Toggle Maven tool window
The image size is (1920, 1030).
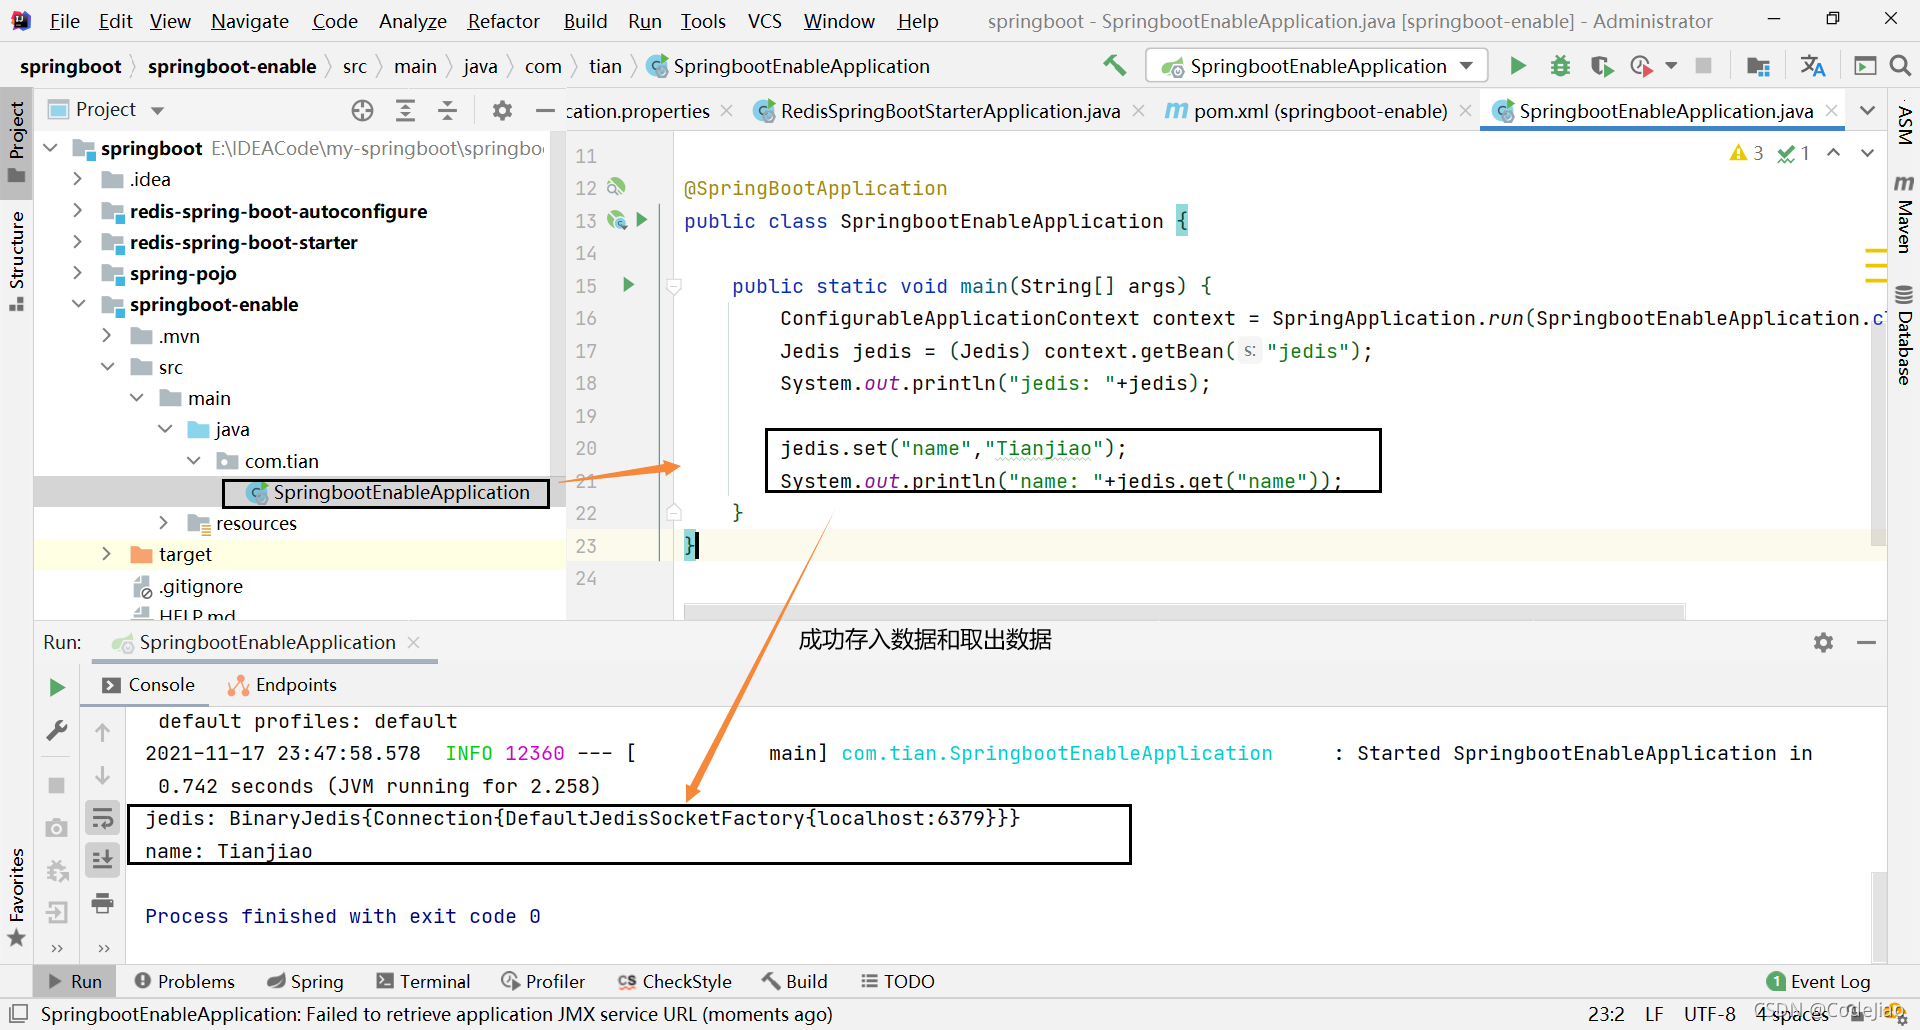[x=1904, y=214]
